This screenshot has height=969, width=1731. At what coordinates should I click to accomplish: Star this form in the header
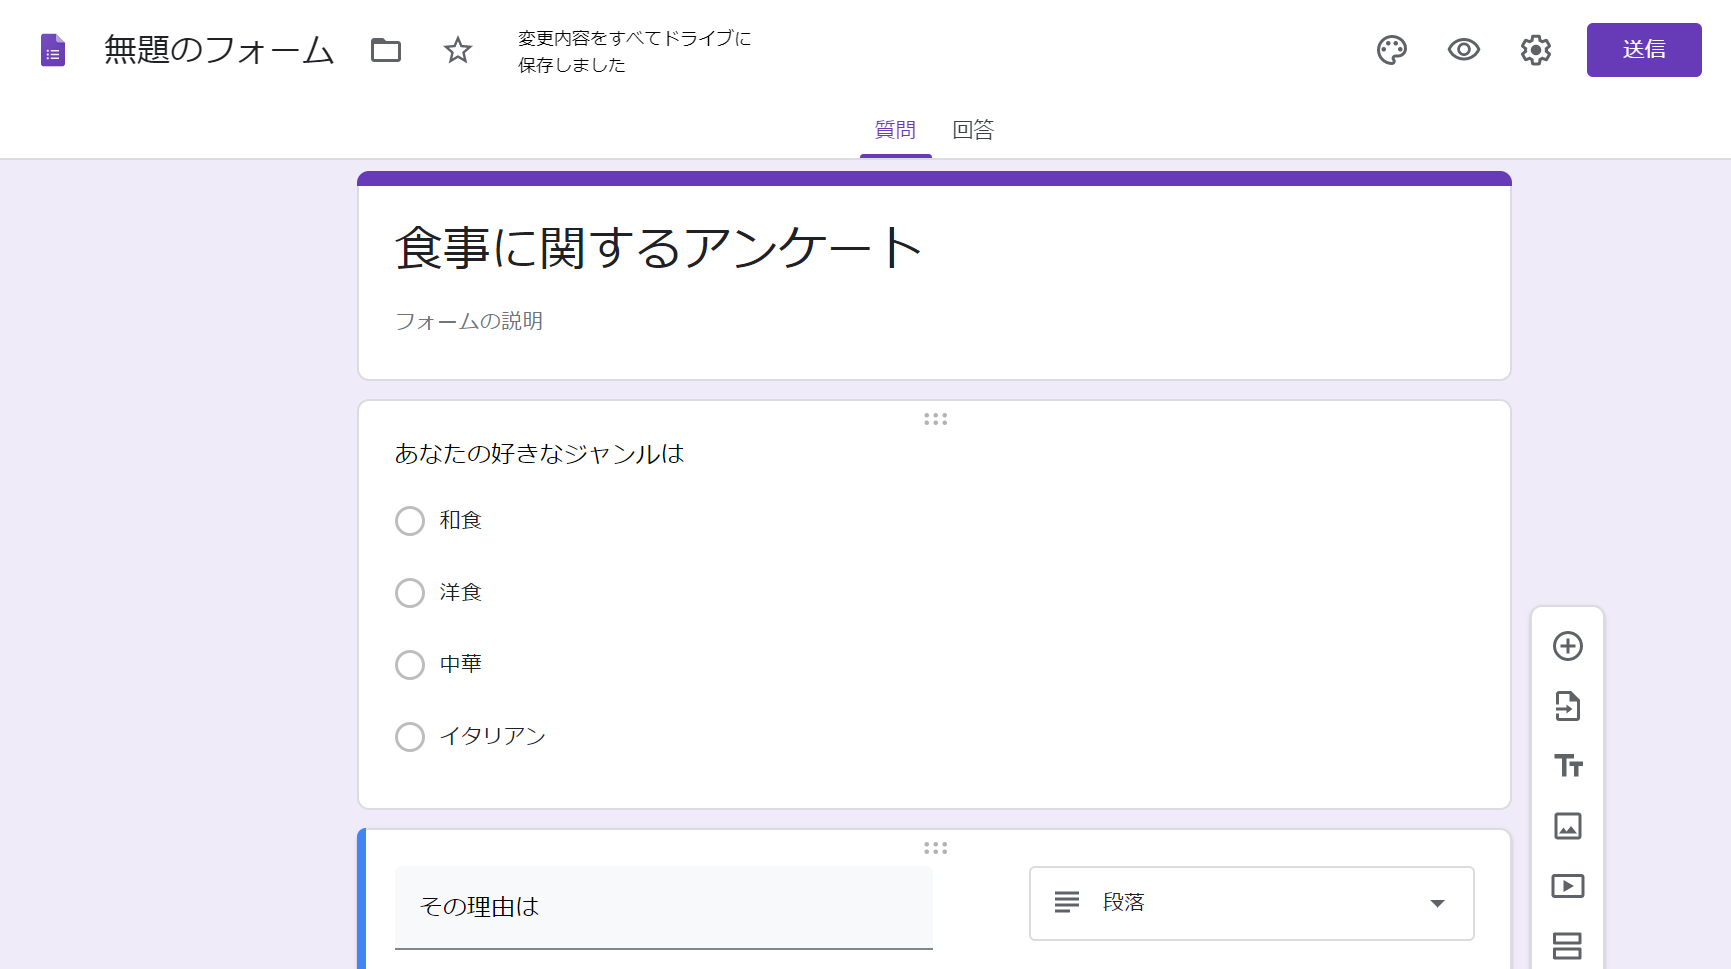point(457,50)
